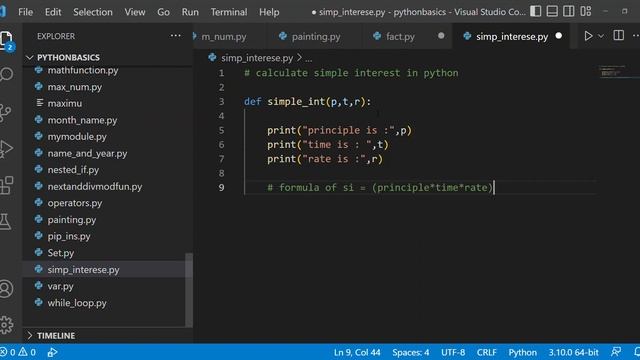Open the Testing flask view
Screen dimensions: 640x360
[5, 222]
